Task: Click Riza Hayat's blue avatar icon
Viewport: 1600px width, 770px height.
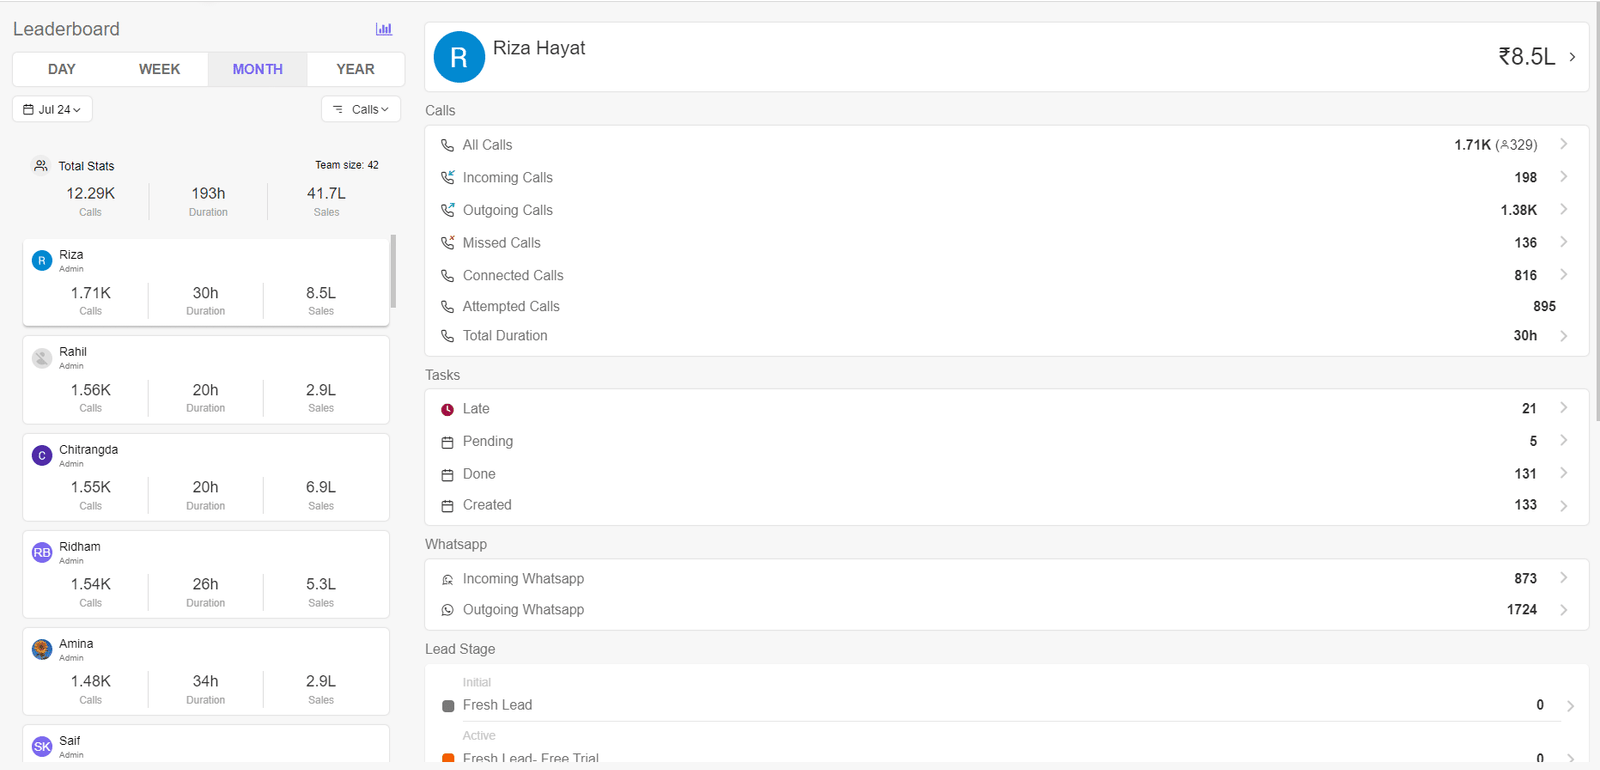Action: tap(459, 58)
